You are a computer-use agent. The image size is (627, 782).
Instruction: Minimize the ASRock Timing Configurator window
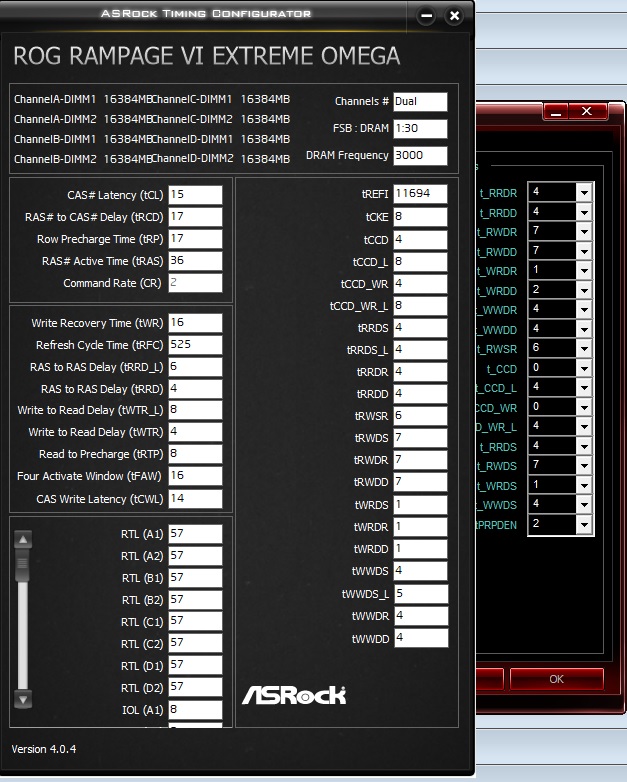[426, 15]
